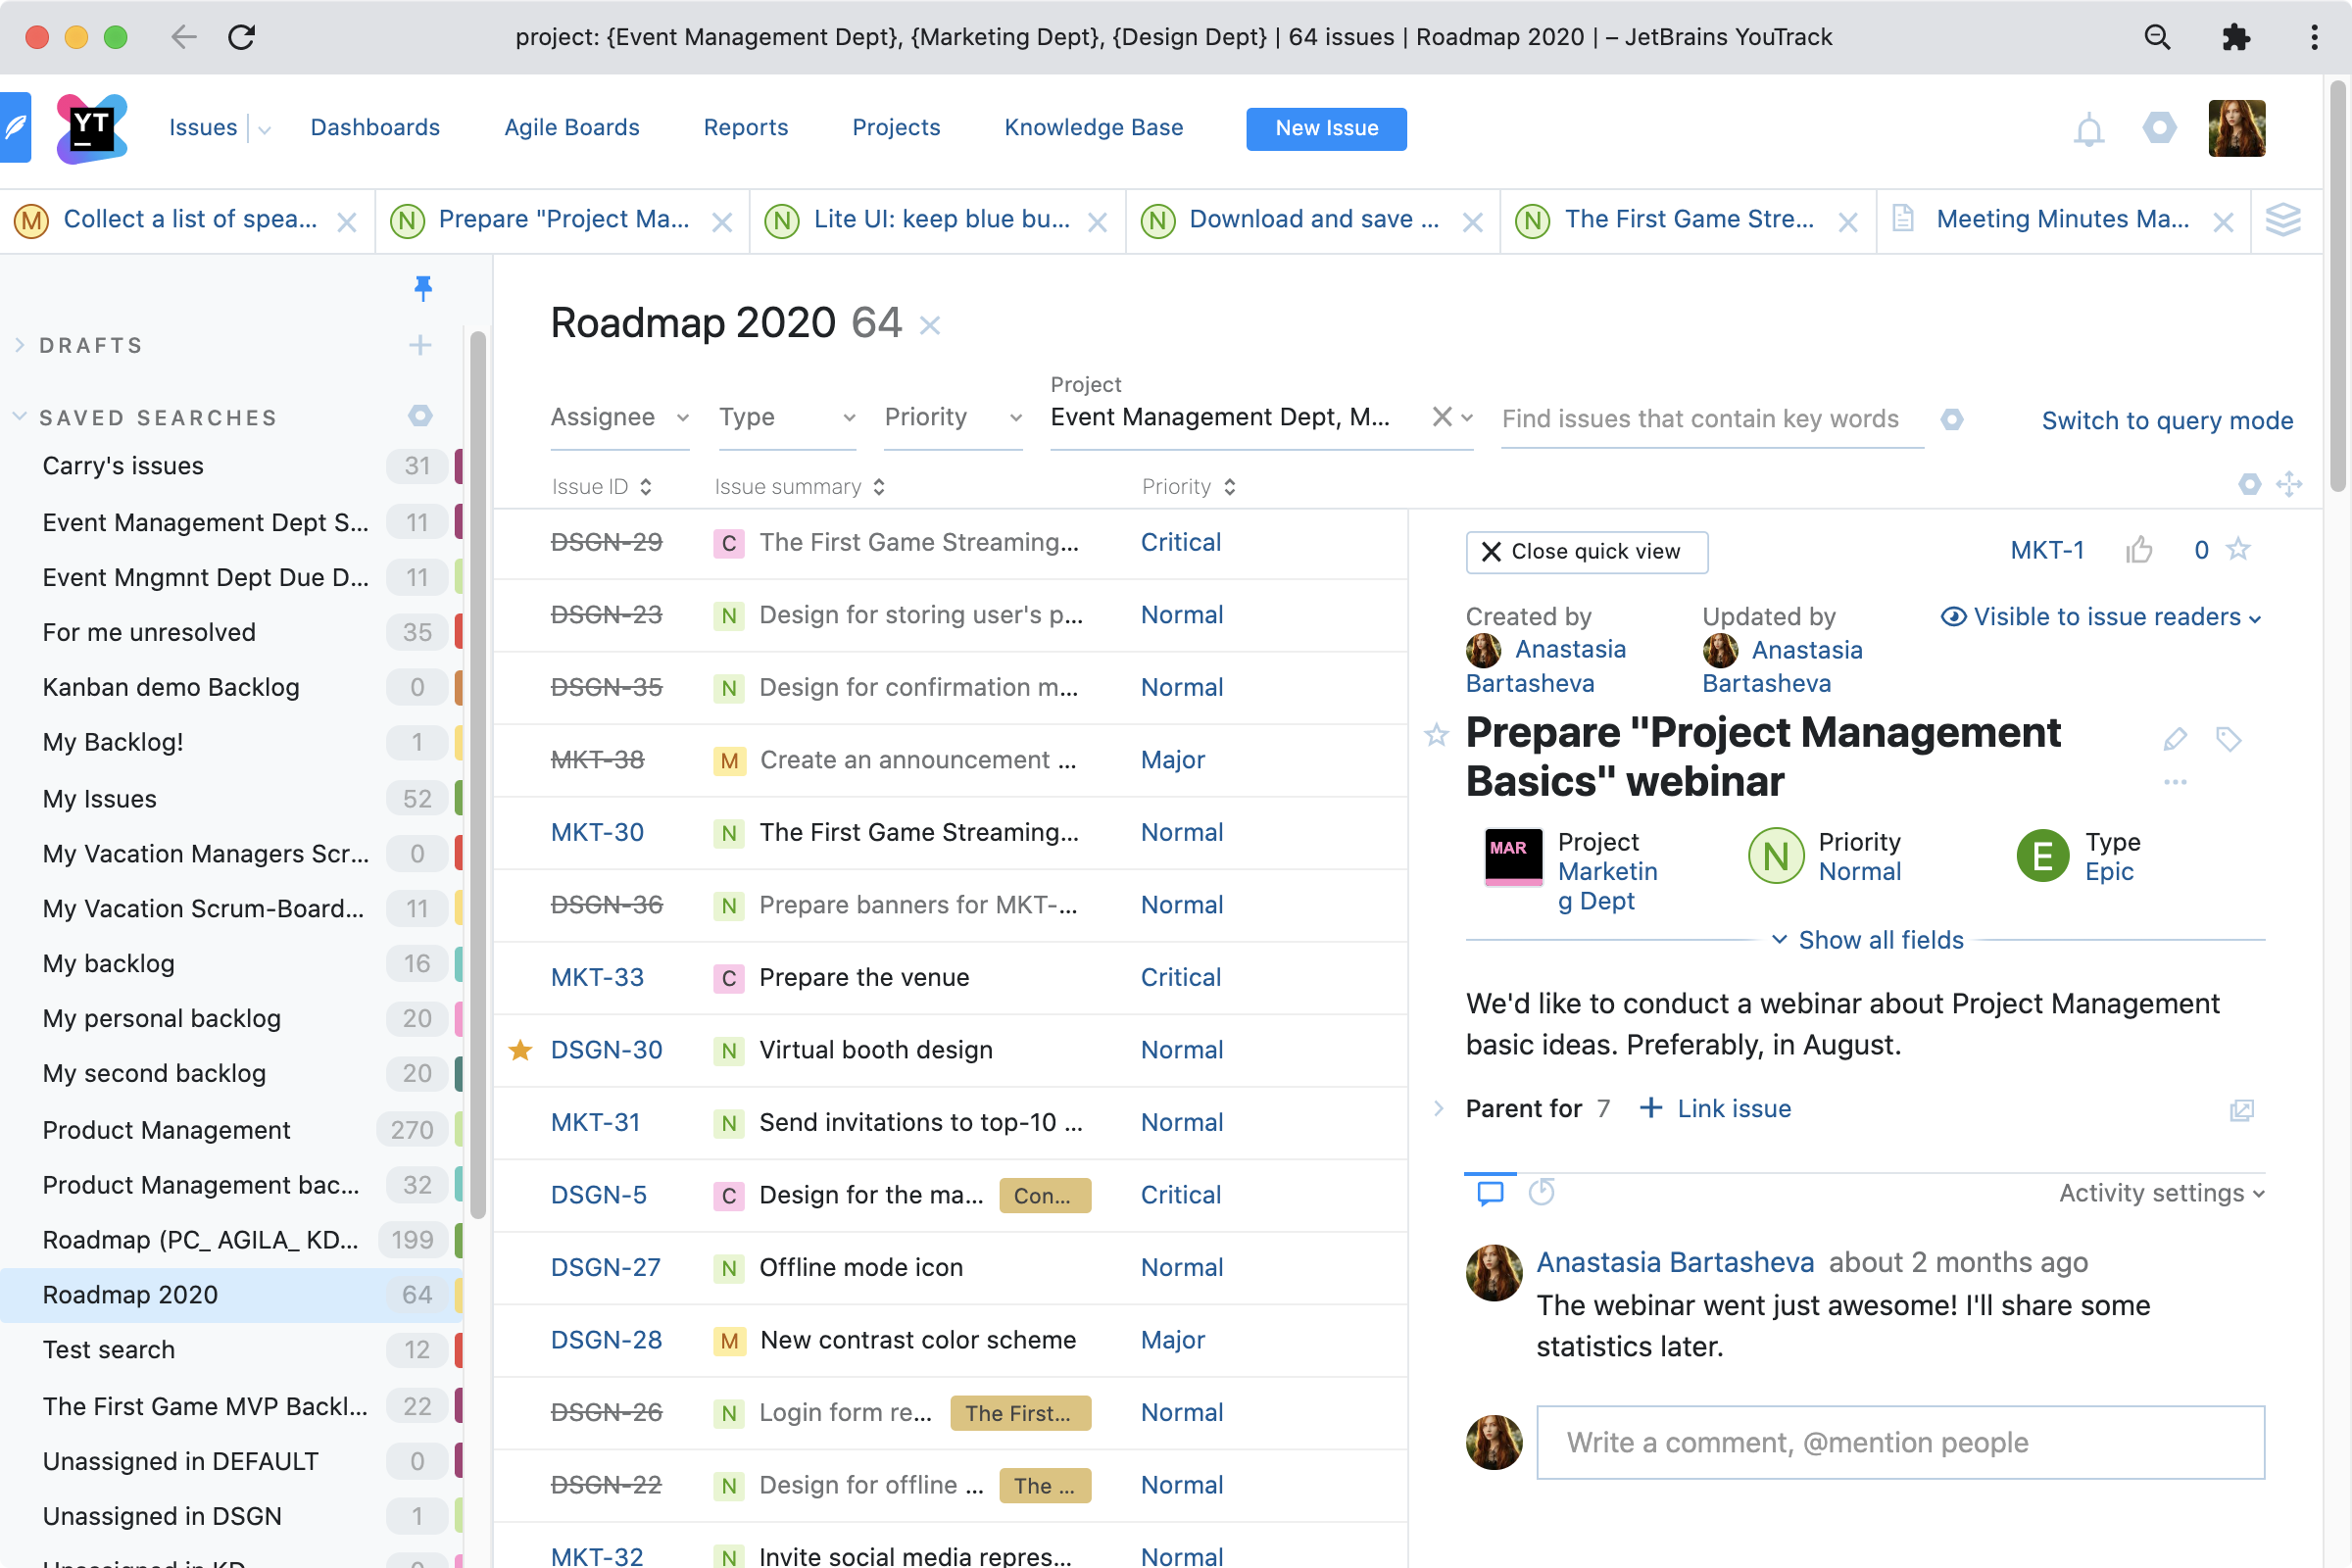Open the Dashboards menu
The height and width of the screenshot is (1568, 2352).
pyautogui.click(x=375, y=128)
